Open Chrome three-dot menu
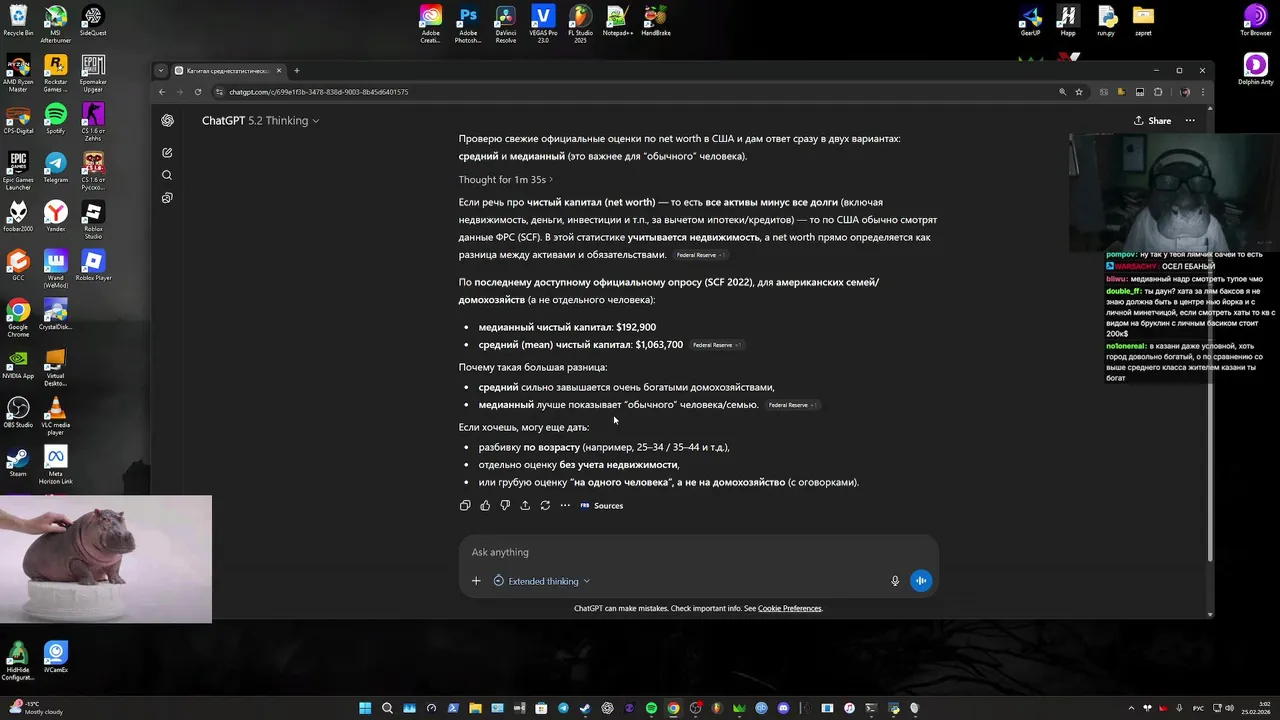 (x=1203, y=92)
